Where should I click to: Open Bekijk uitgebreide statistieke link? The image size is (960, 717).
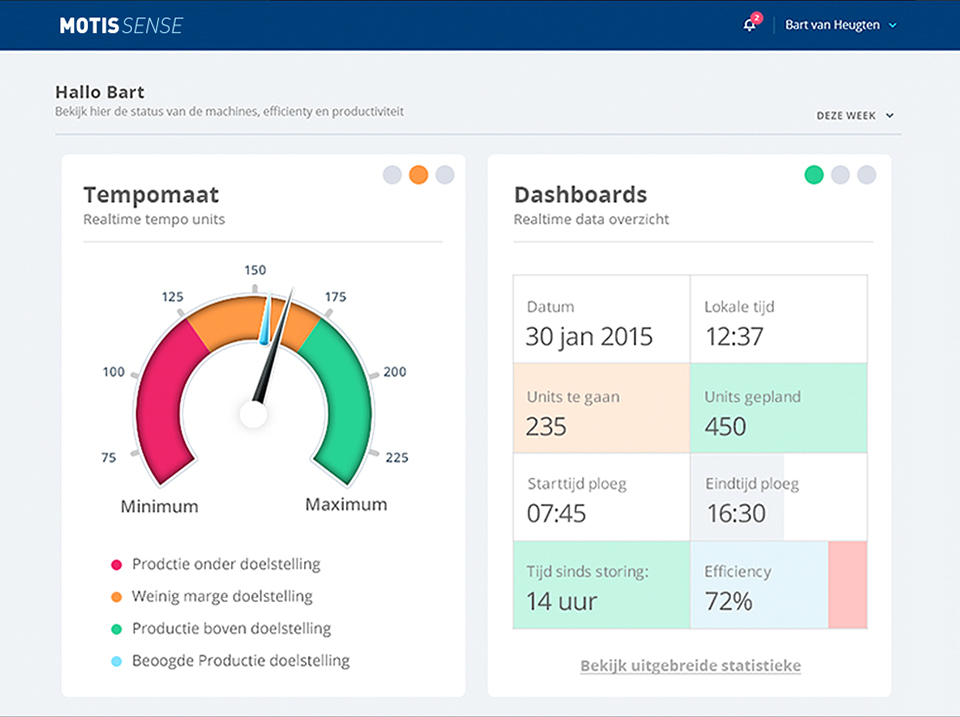[690, 666]
